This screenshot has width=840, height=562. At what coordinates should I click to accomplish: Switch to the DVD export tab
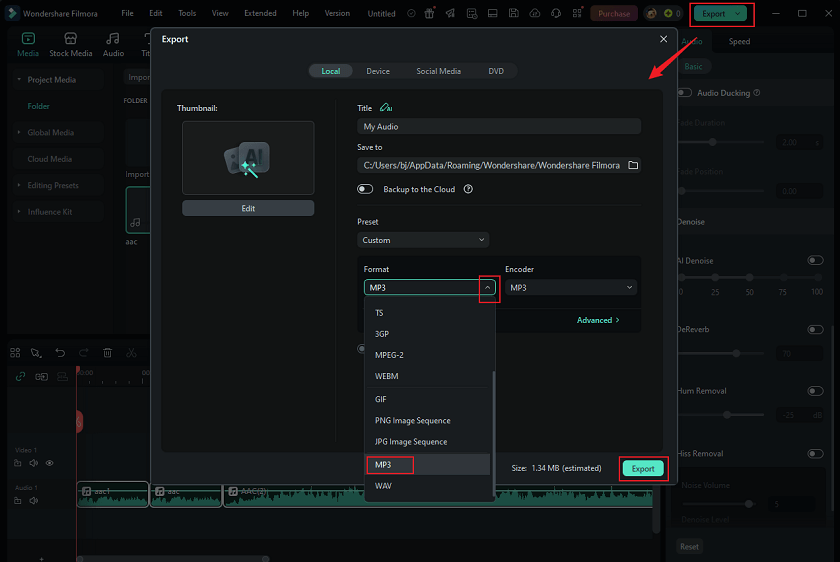click(496, 71)
